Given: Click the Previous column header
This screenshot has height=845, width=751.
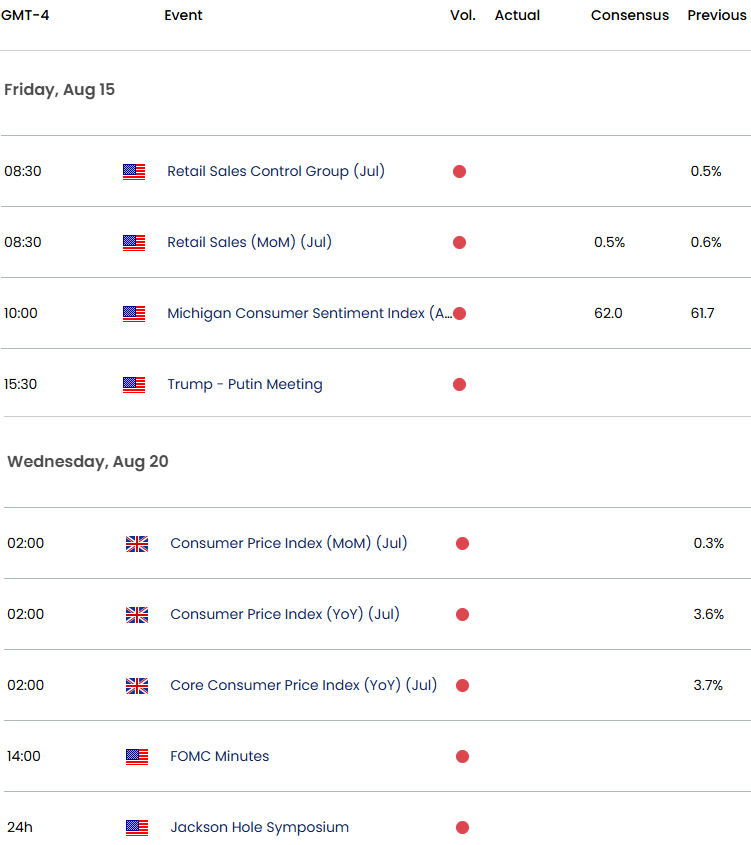Looking at the screenshot, I should (x=717, y=15).
